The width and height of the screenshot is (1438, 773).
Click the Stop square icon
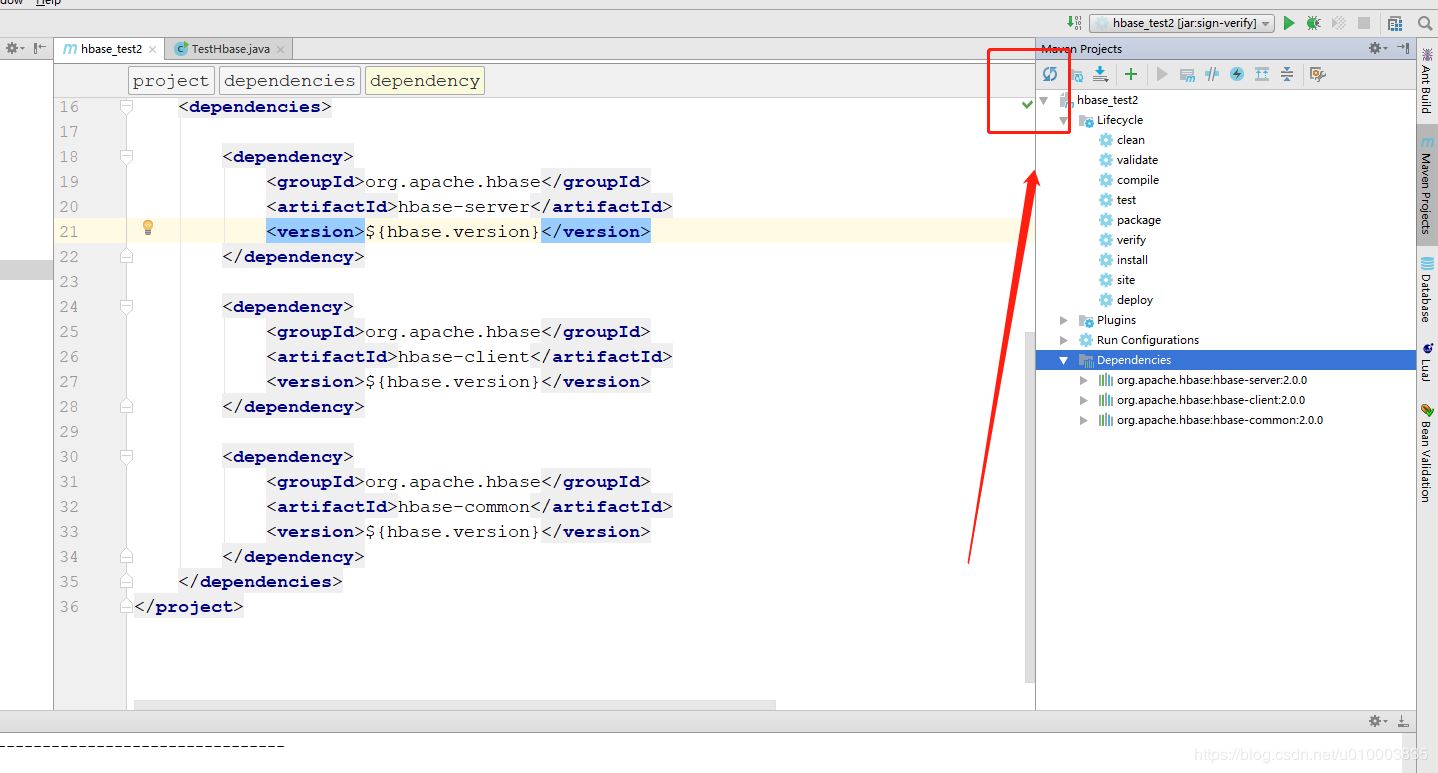click(1364, 23)
